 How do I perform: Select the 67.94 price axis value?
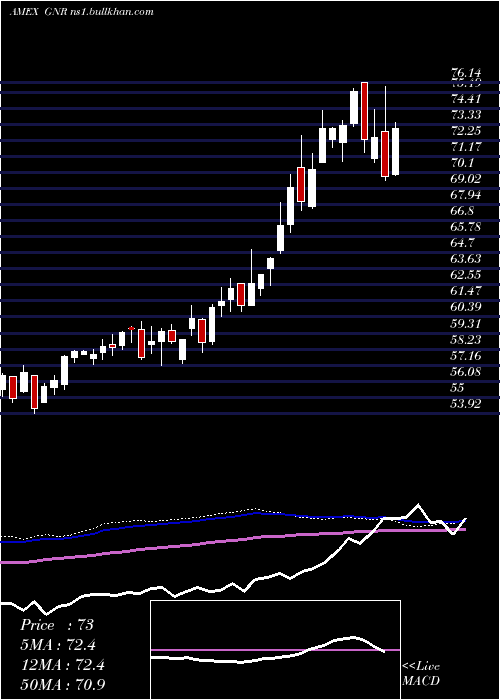[x=466, y=195]
